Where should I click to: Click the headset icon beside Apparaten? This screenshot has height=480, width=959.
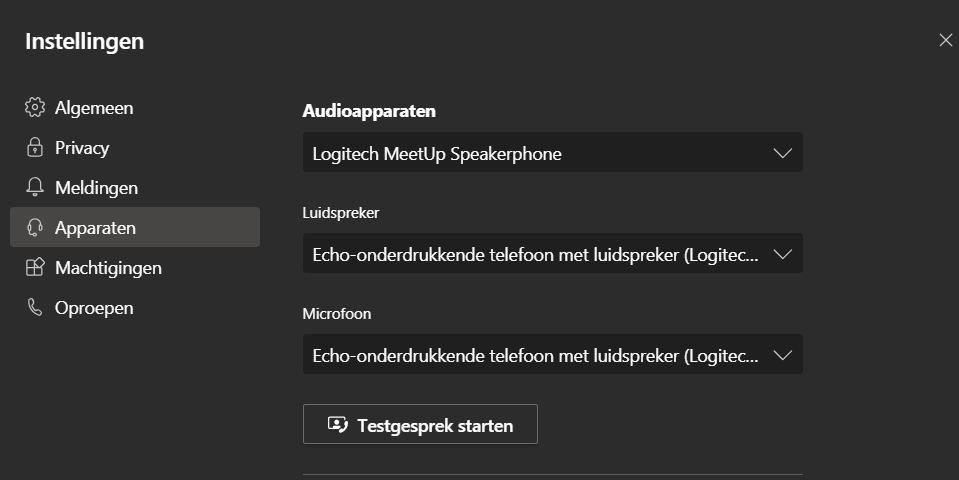point(35,228)
